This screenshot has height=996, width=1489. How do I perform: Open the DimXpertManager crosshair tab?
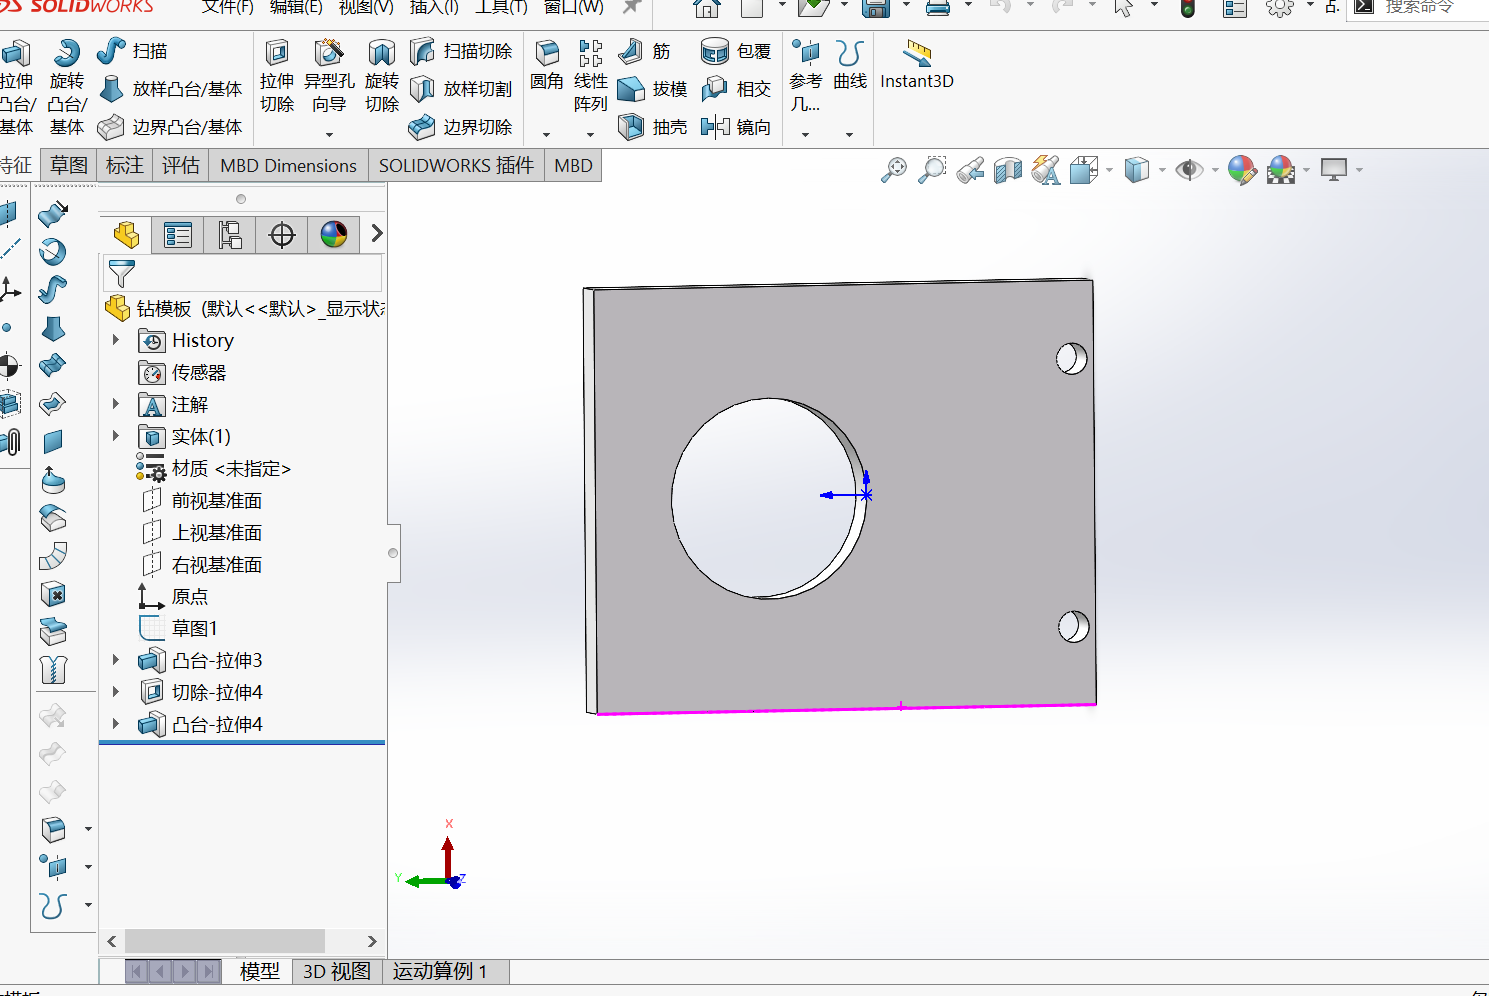(282, 235)
